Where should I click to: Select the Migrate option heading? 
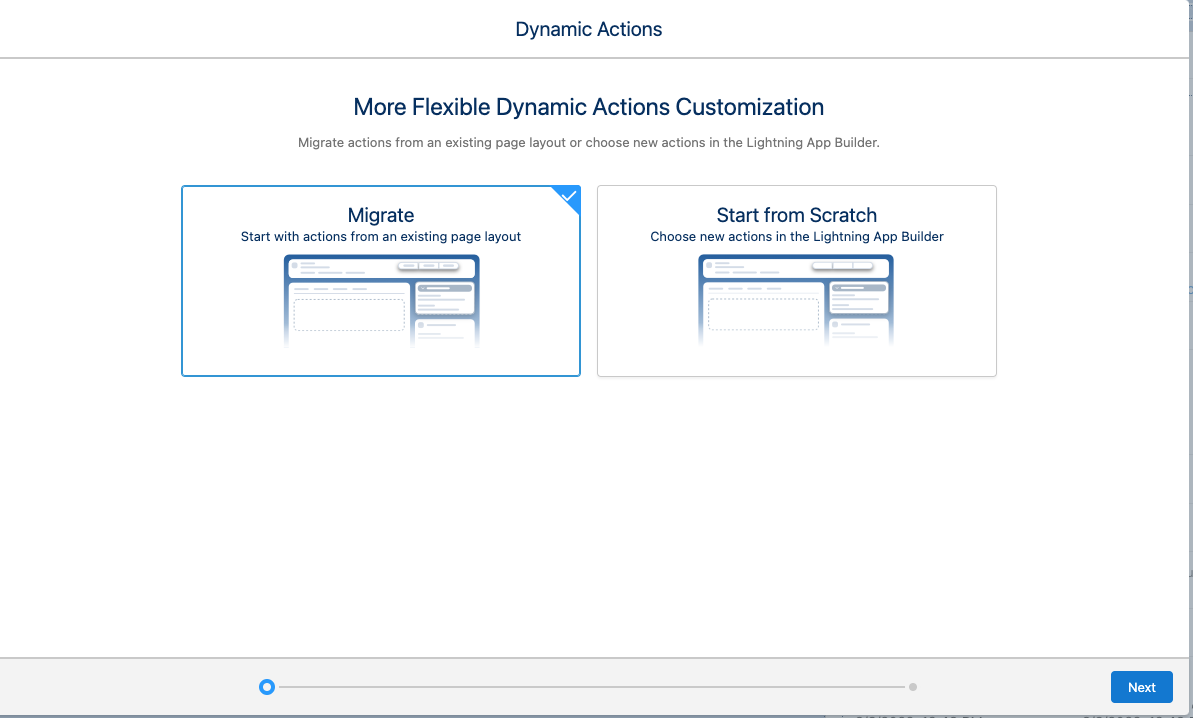coord(381,215)
